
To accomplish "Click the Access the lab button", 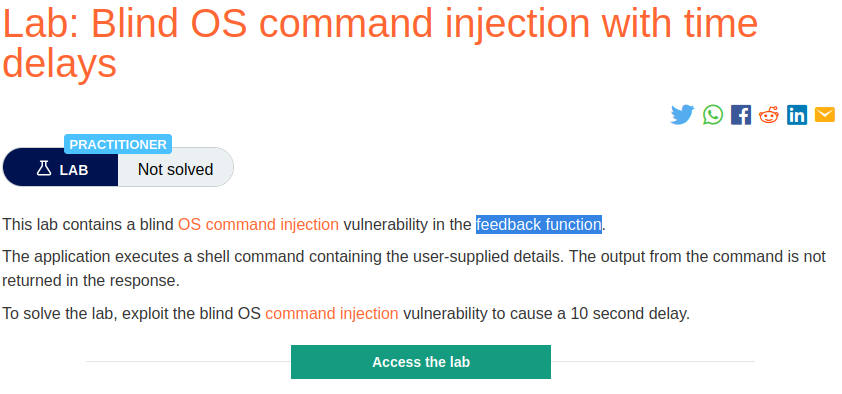I will pyautogui.click(x=421, y=362).
